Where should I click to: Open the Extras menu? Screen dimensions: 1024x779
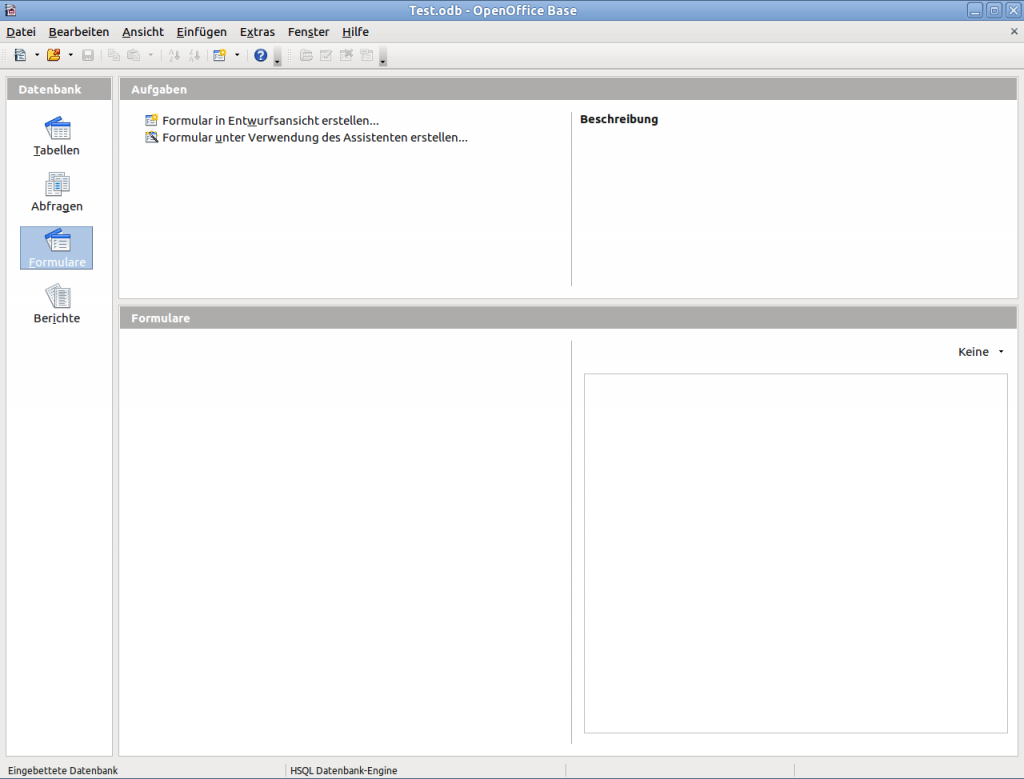point(257,31)
